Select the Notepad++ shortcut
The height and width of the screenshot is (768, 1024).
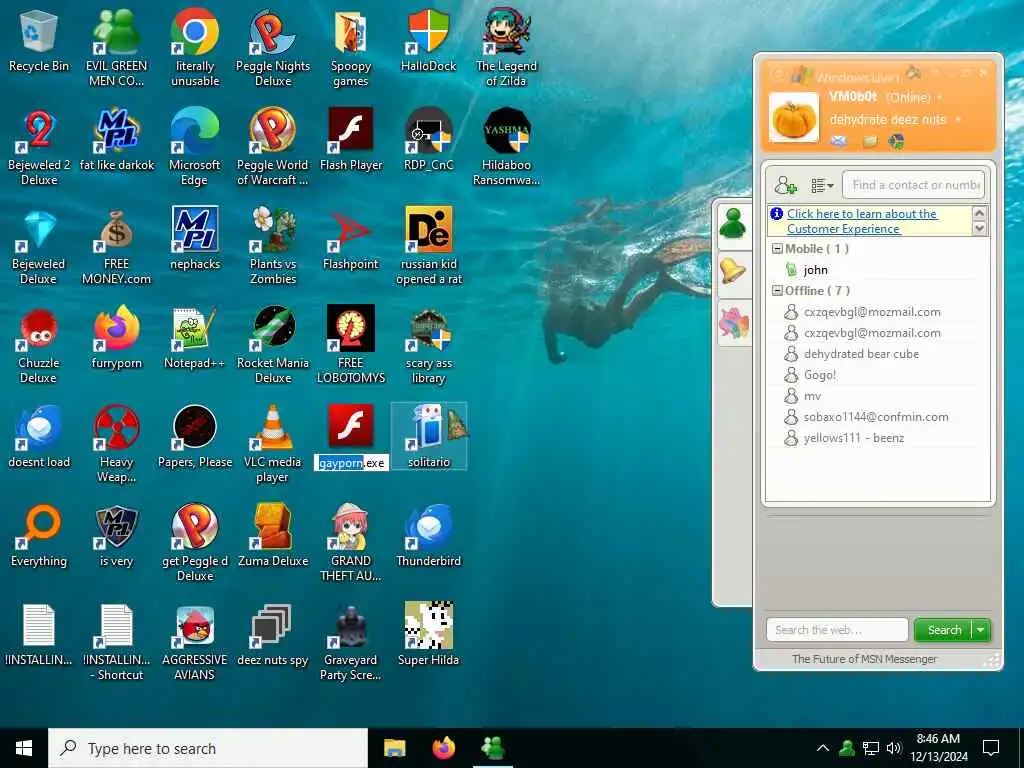coord(195,338)
